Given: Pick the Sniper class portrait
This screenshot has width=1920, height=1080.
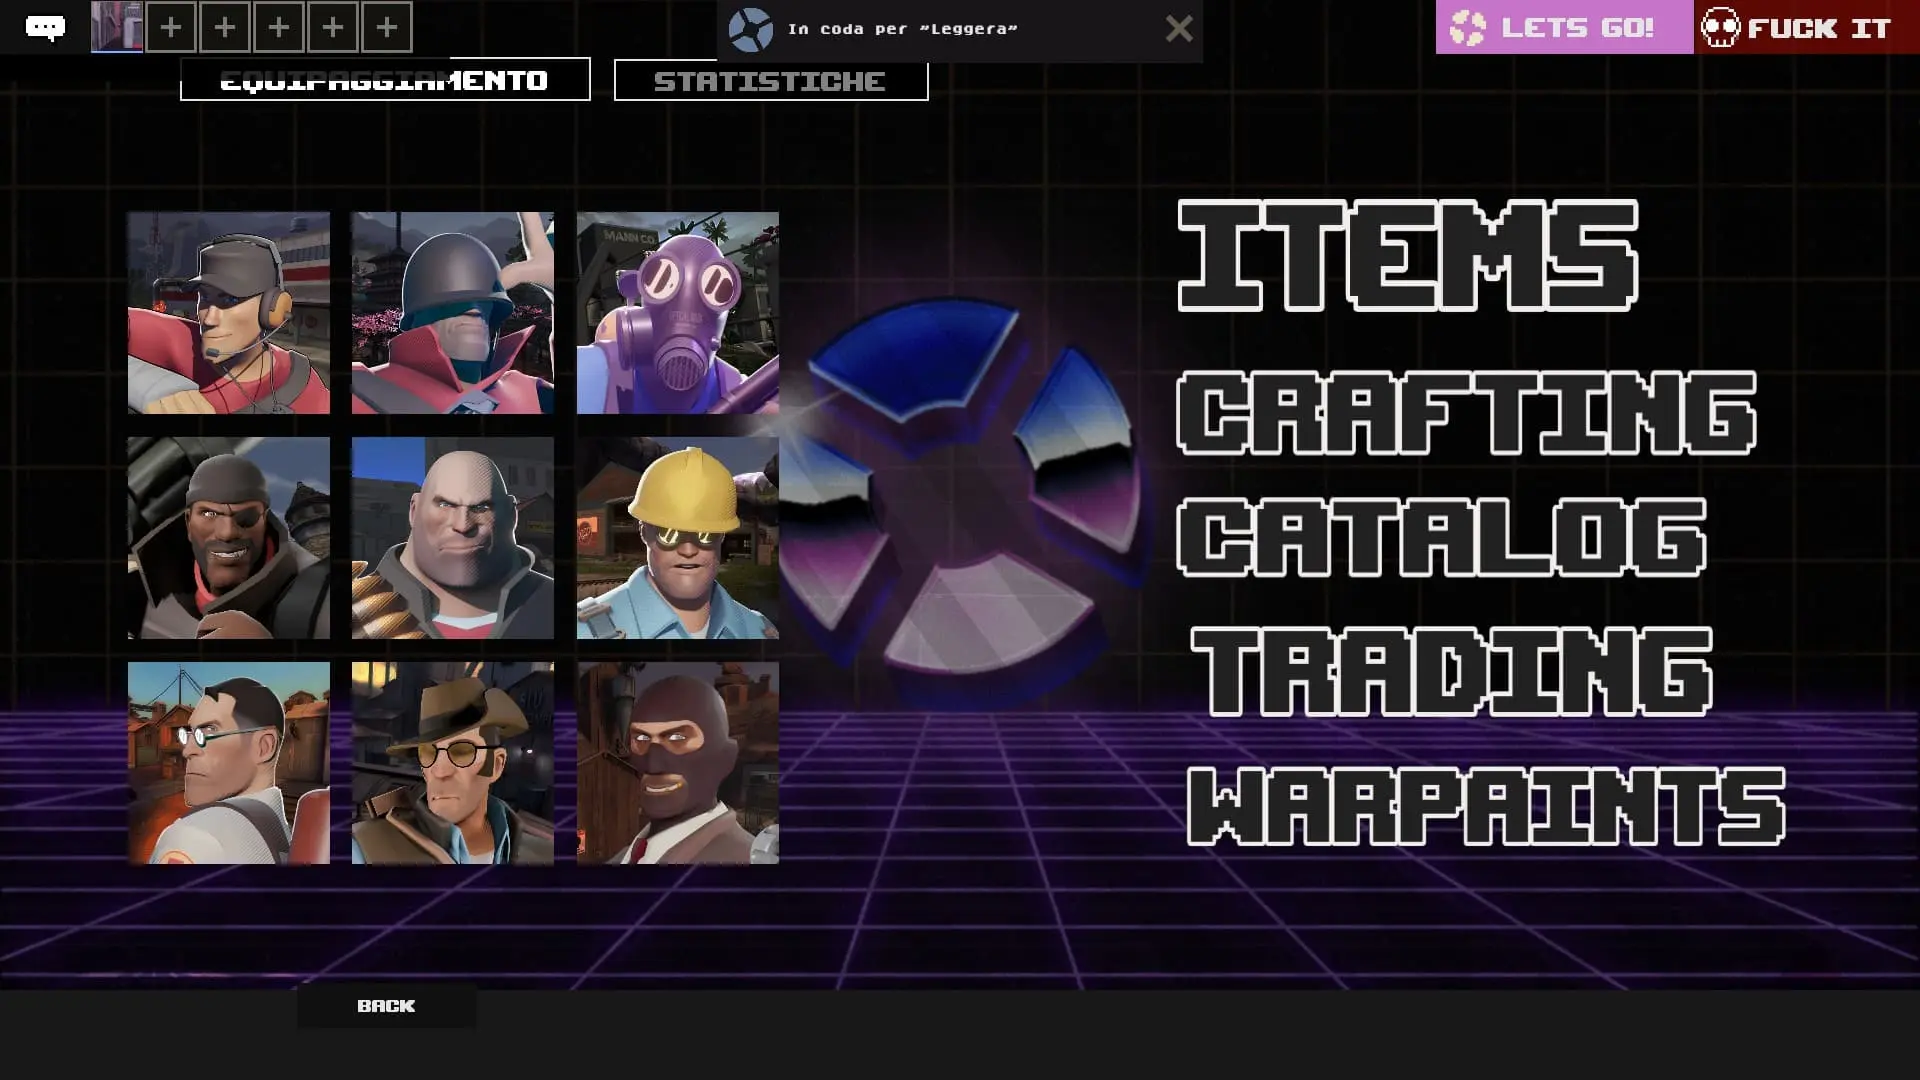Looking at the screenshot, I should click(452, 762).
